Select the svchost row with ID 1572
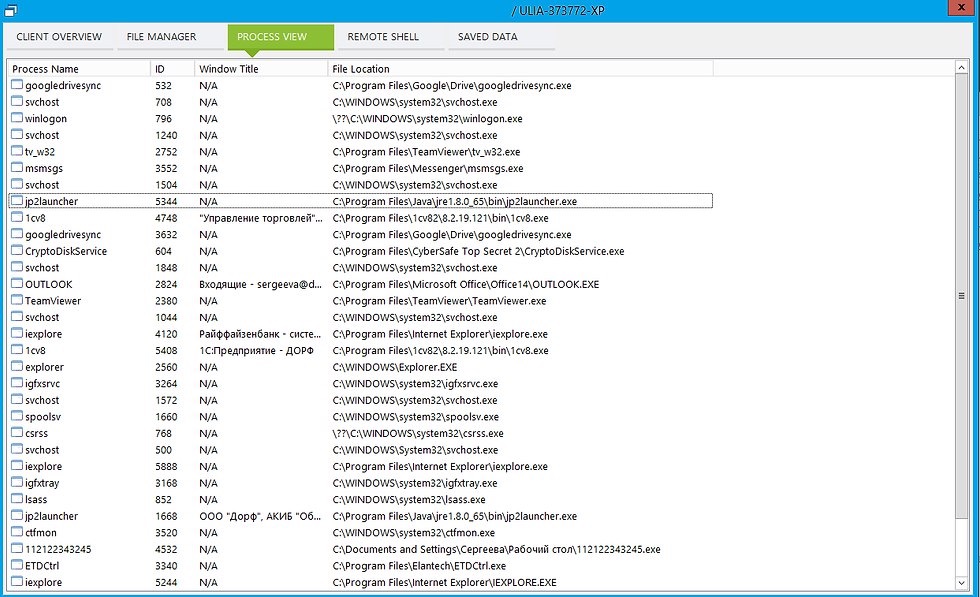This screenshot has height=597, width=980. (360, 400)
